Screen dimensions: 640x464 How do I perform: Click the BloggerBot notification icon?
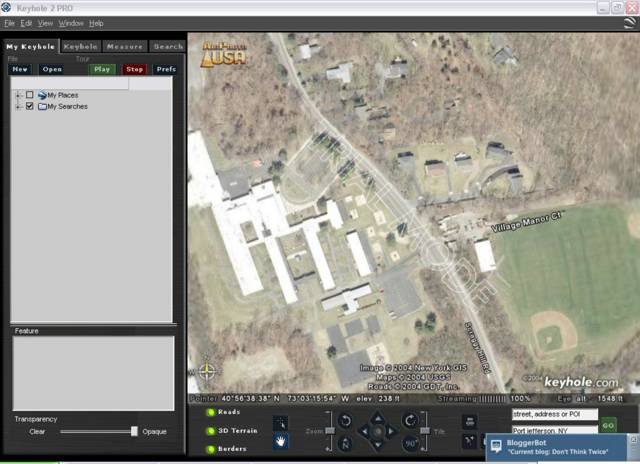coord(496,446)
